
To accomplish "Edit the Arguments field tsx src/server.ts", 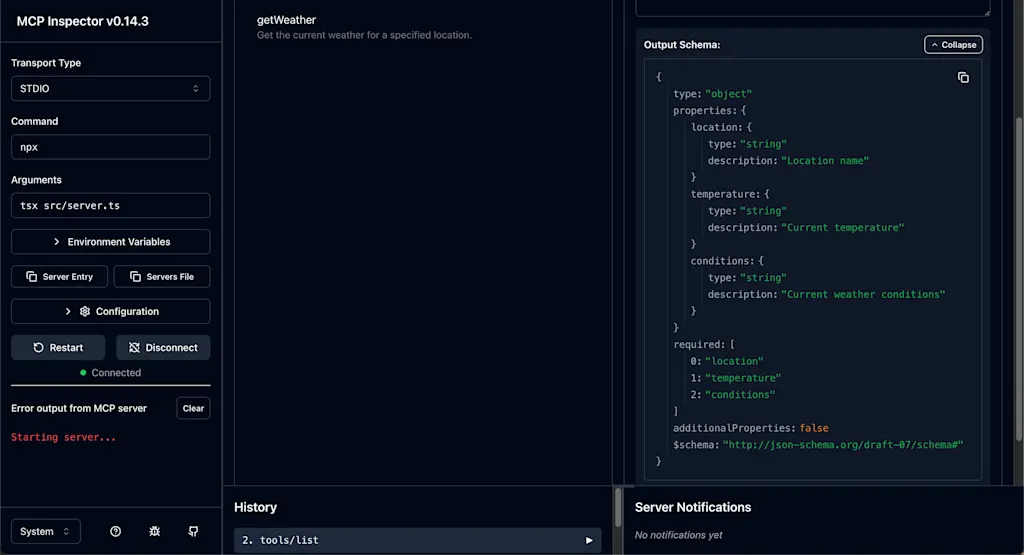I will point(110,206).
